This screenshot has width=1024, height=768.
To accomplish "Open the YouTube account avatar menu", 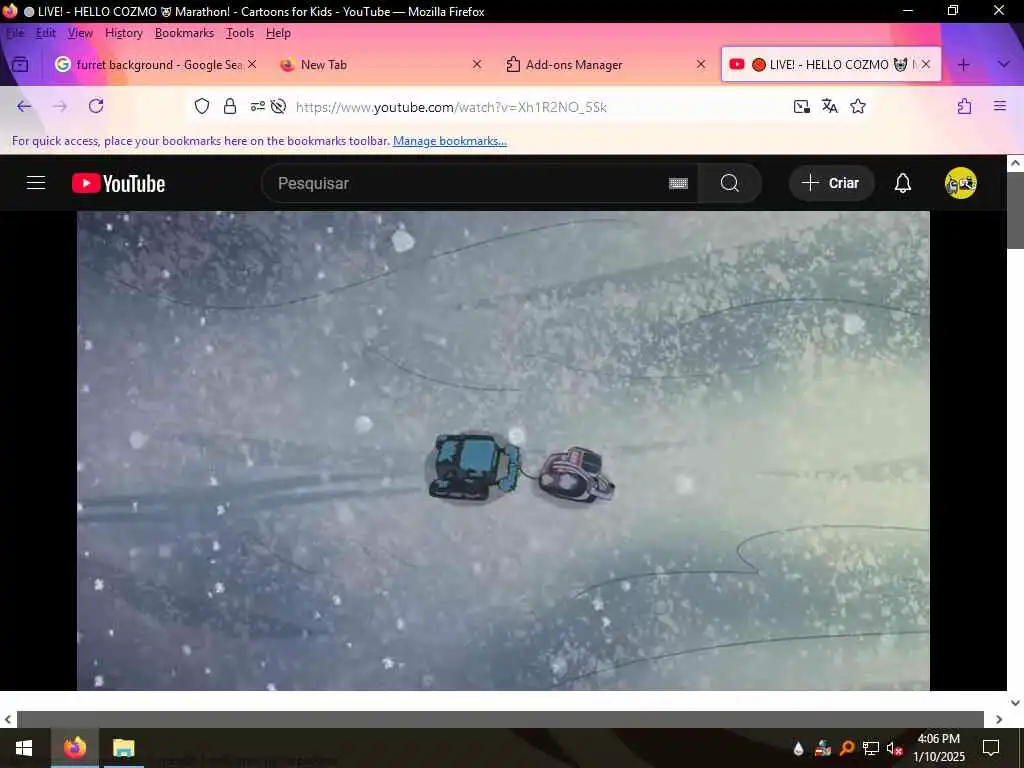I will (x=961, y=184).
